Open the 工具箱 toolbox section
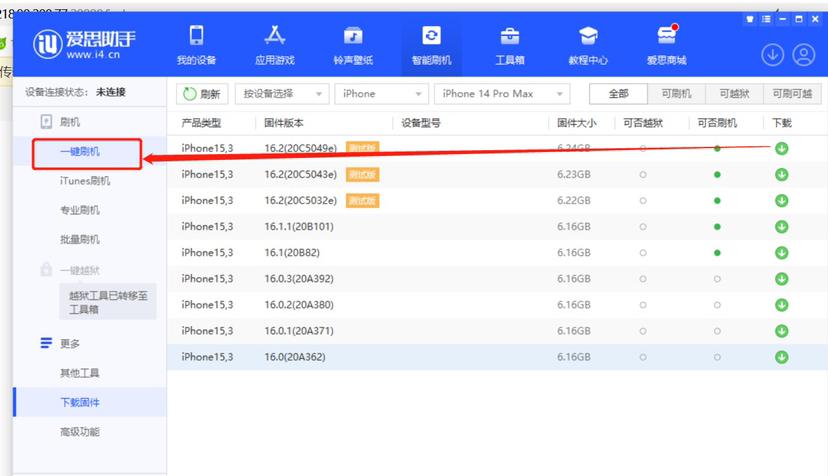 510,45
